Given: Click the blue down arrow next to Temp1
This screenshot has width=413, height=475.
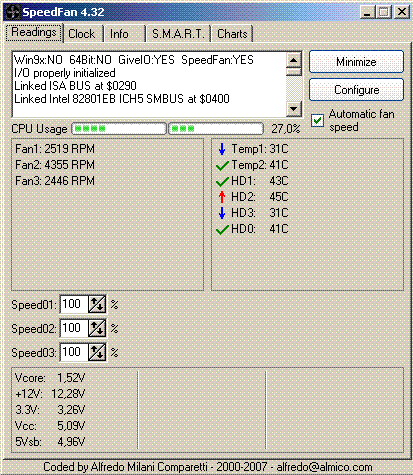Looking at the screenshot, I should coord(222,149).
